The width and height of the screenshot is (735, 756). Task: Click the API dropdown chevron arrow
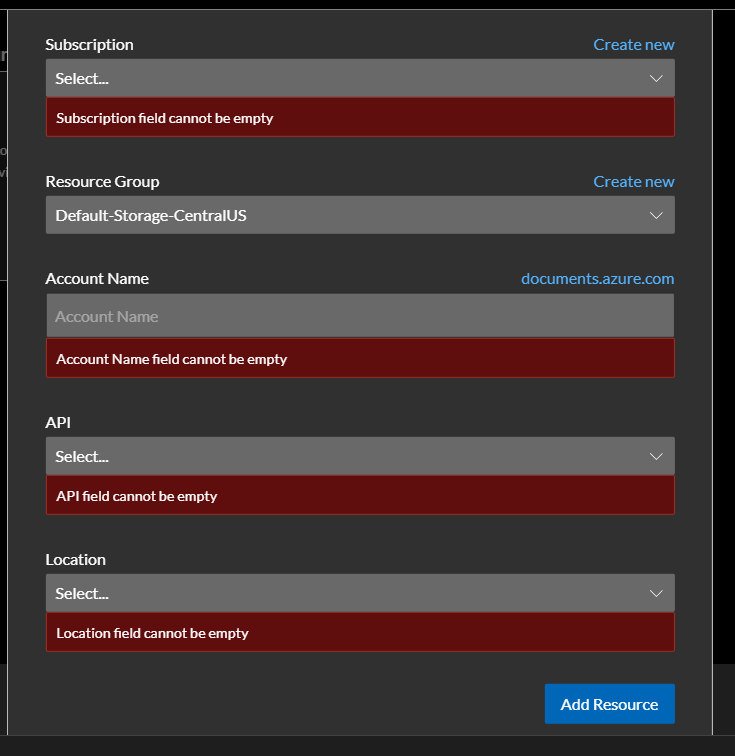(656, 457)
